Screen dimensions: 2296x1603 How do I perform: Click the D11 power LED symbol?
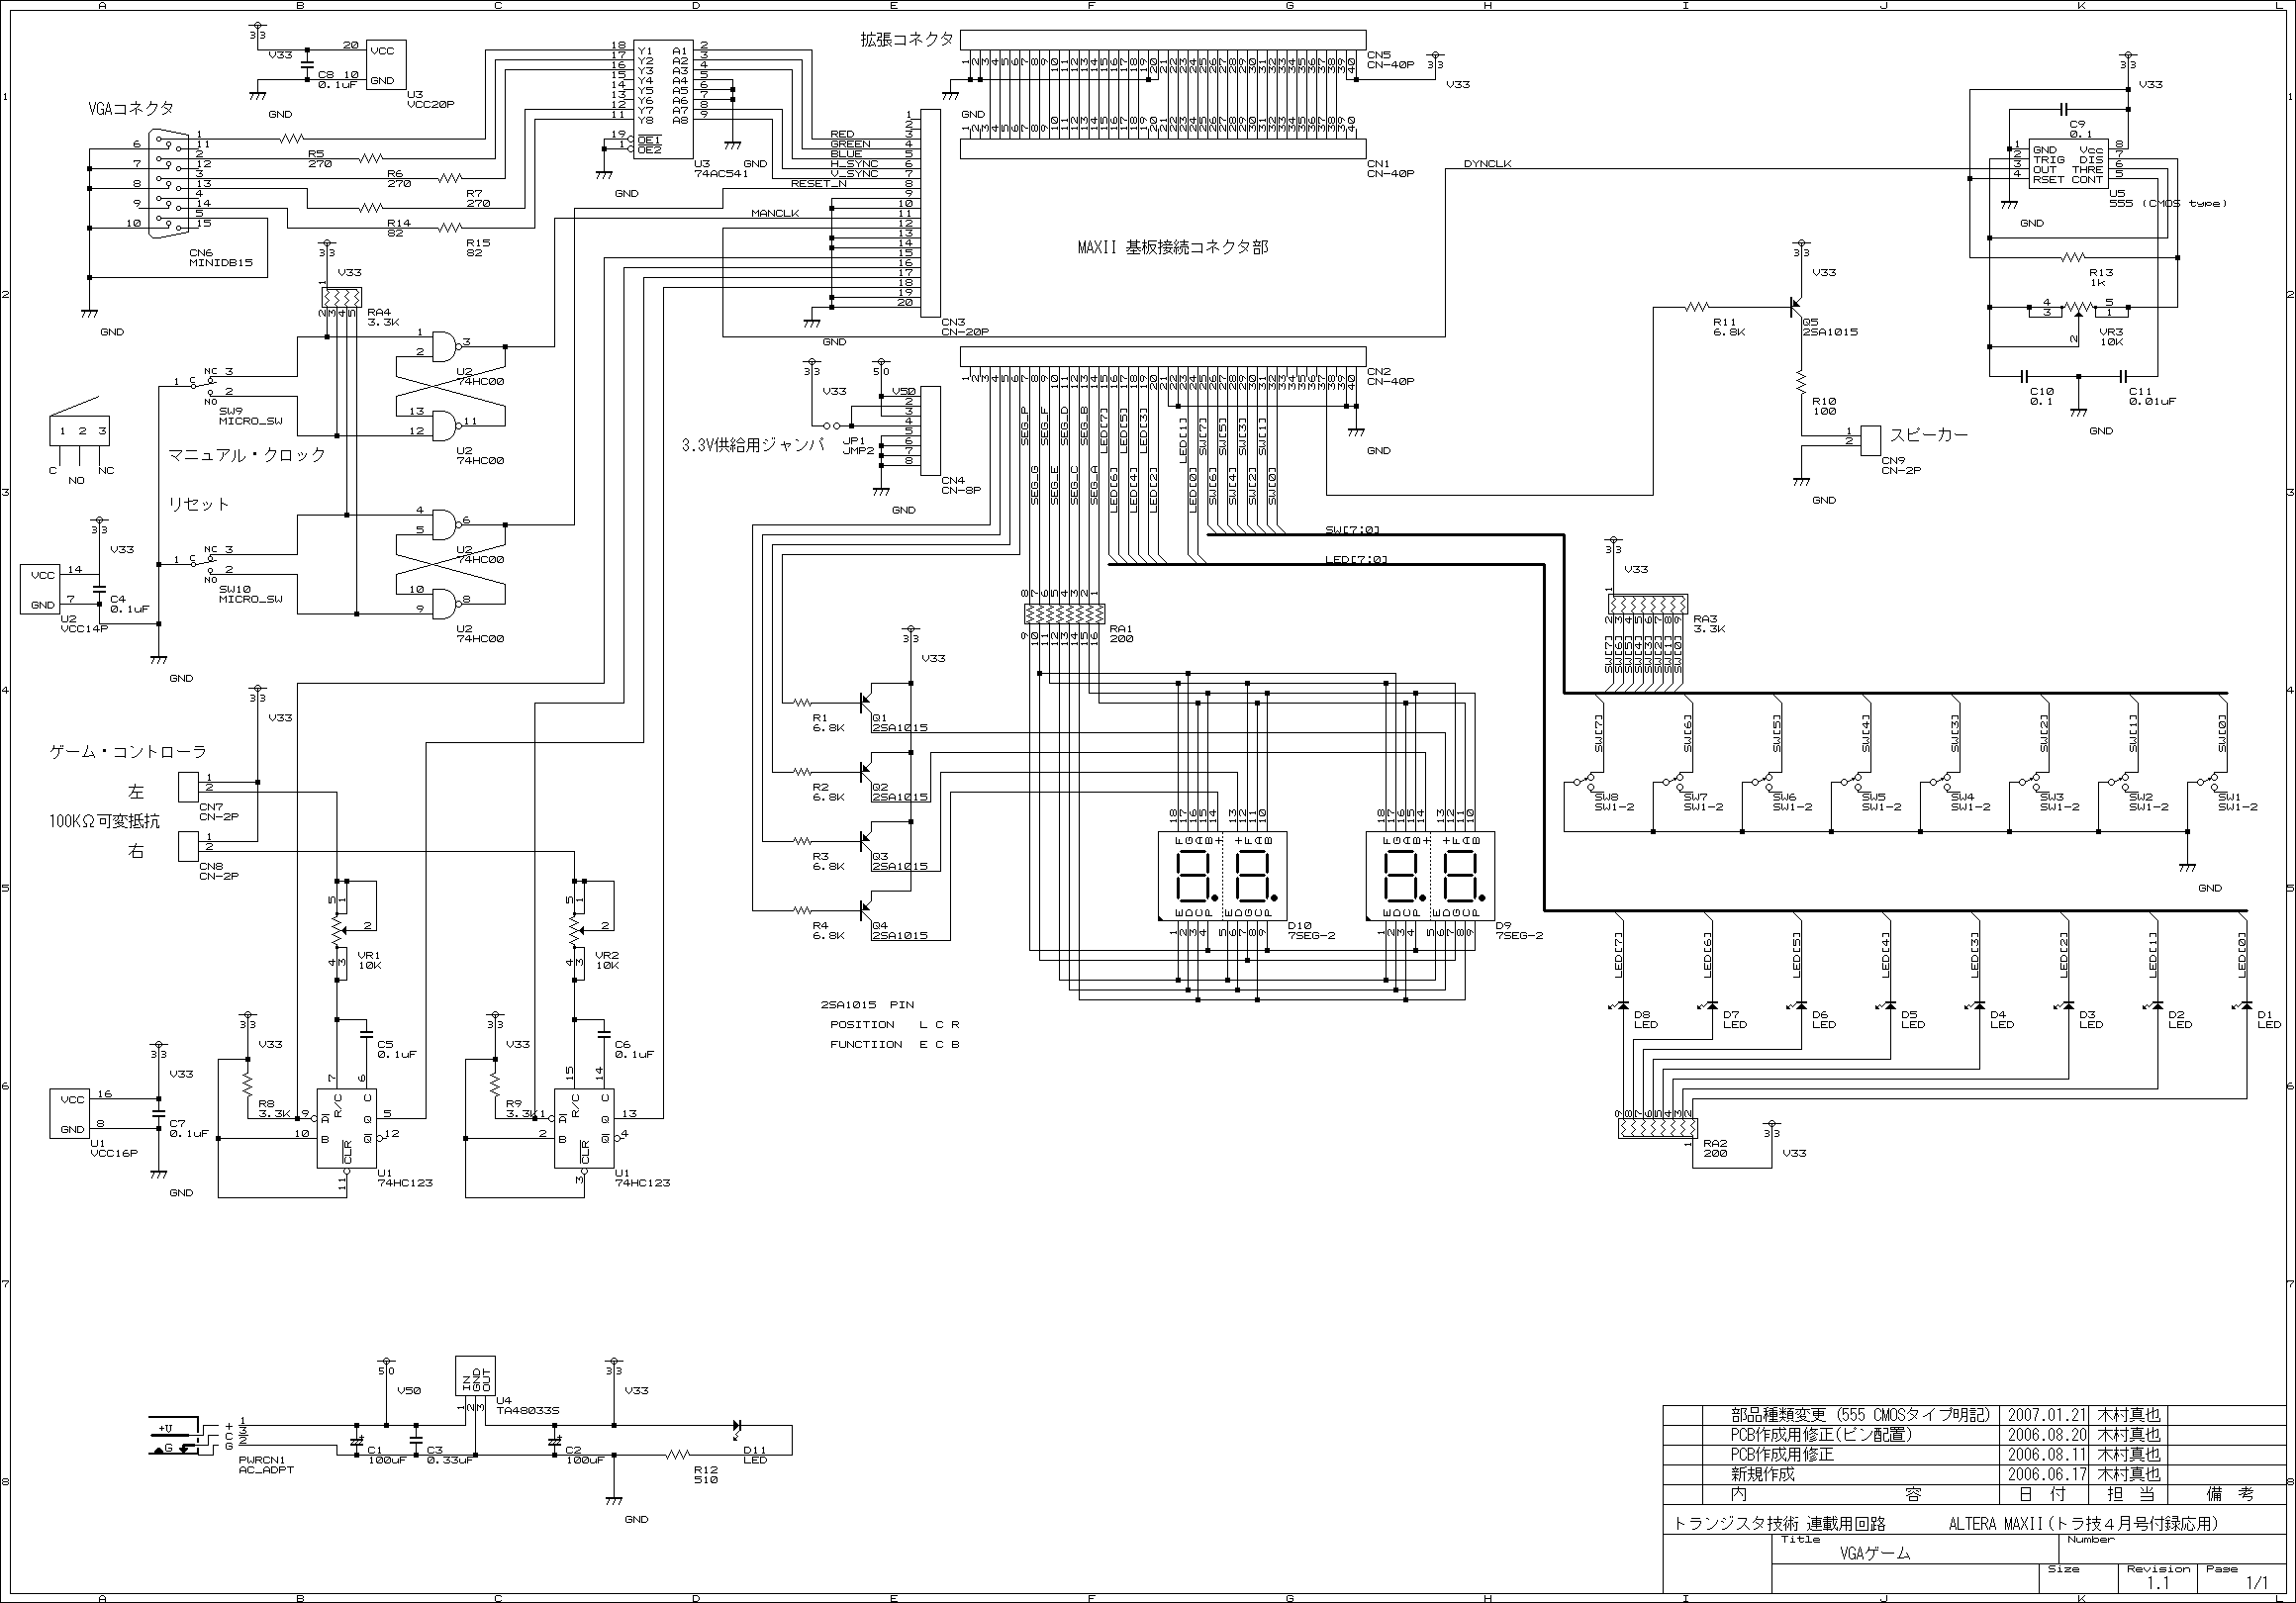(x=738, y=1426)
